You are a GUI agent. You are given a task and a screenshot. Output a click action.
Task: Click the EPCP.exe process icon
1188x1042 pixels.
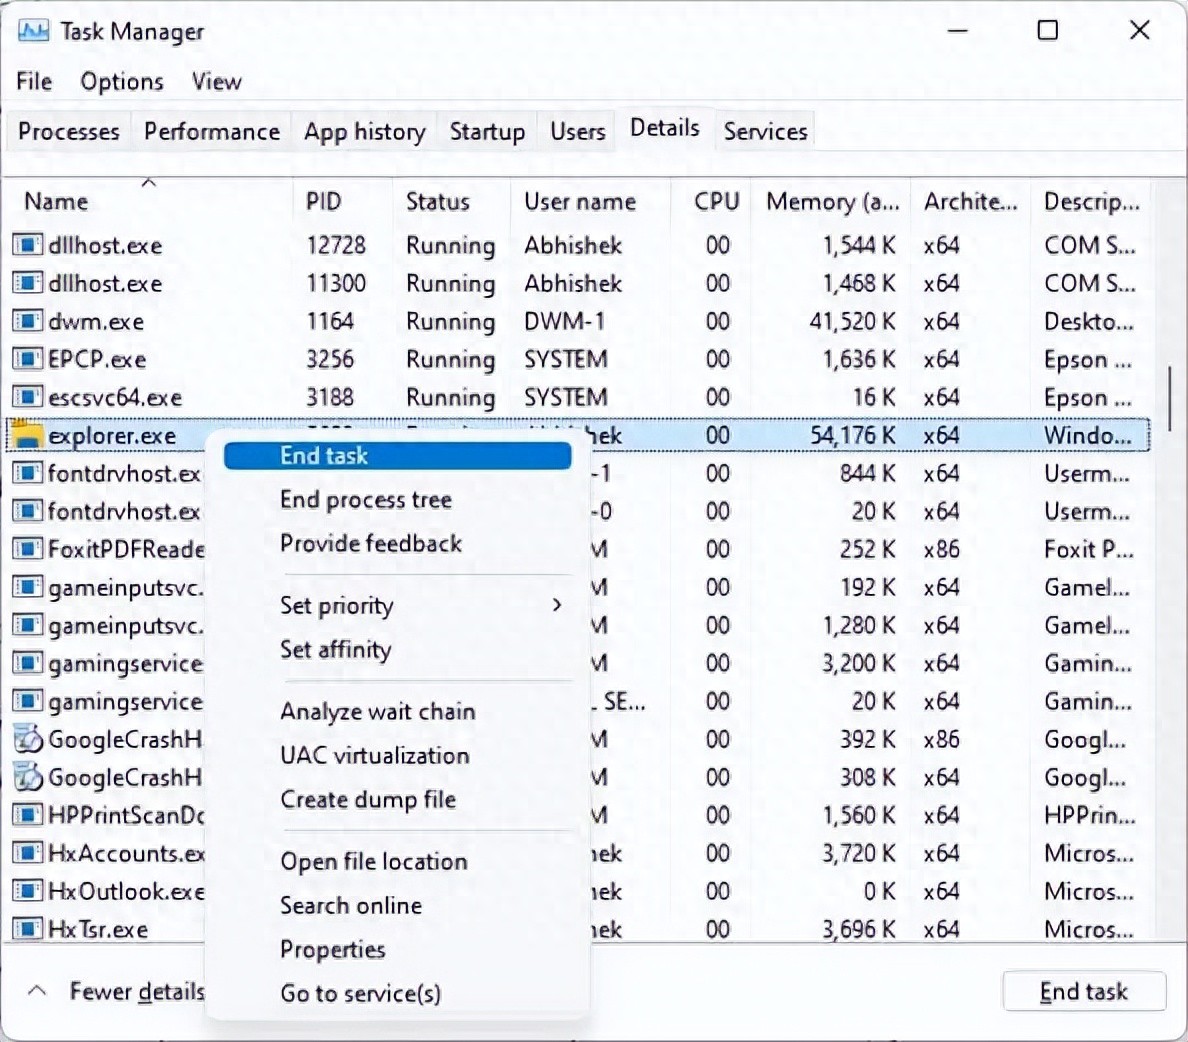coord(27,359)
